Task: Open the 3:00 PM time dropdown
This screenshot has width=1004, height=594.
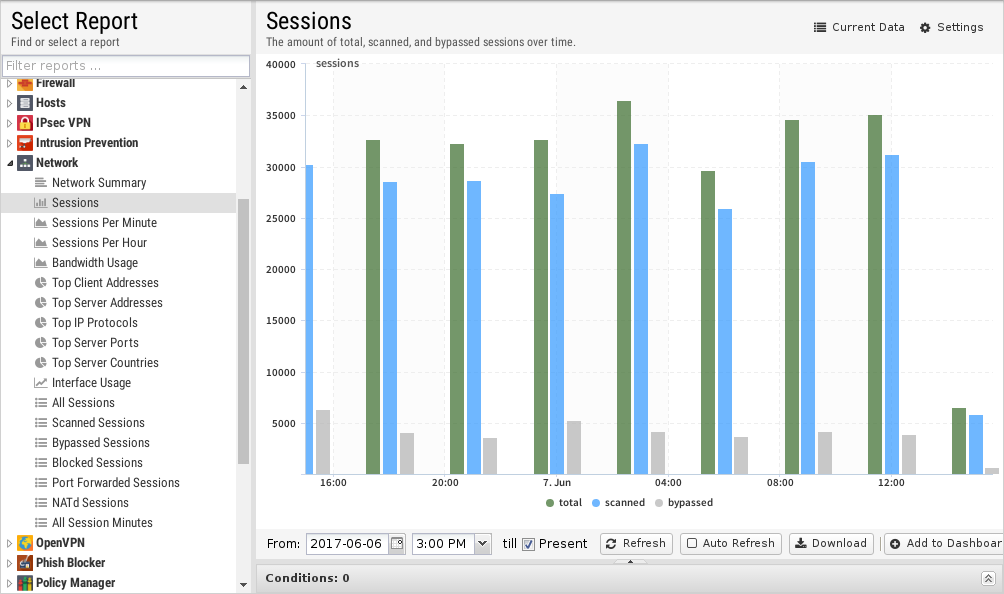Action: click(x=483, y=543)
